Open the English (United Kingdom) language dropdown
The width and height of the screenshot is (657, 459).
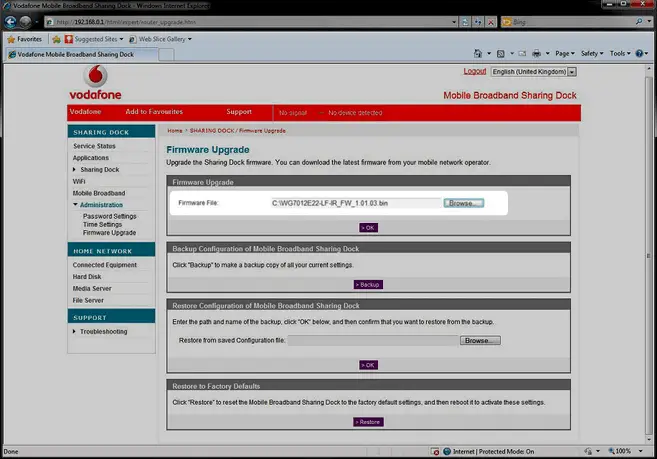pos(533,72)
